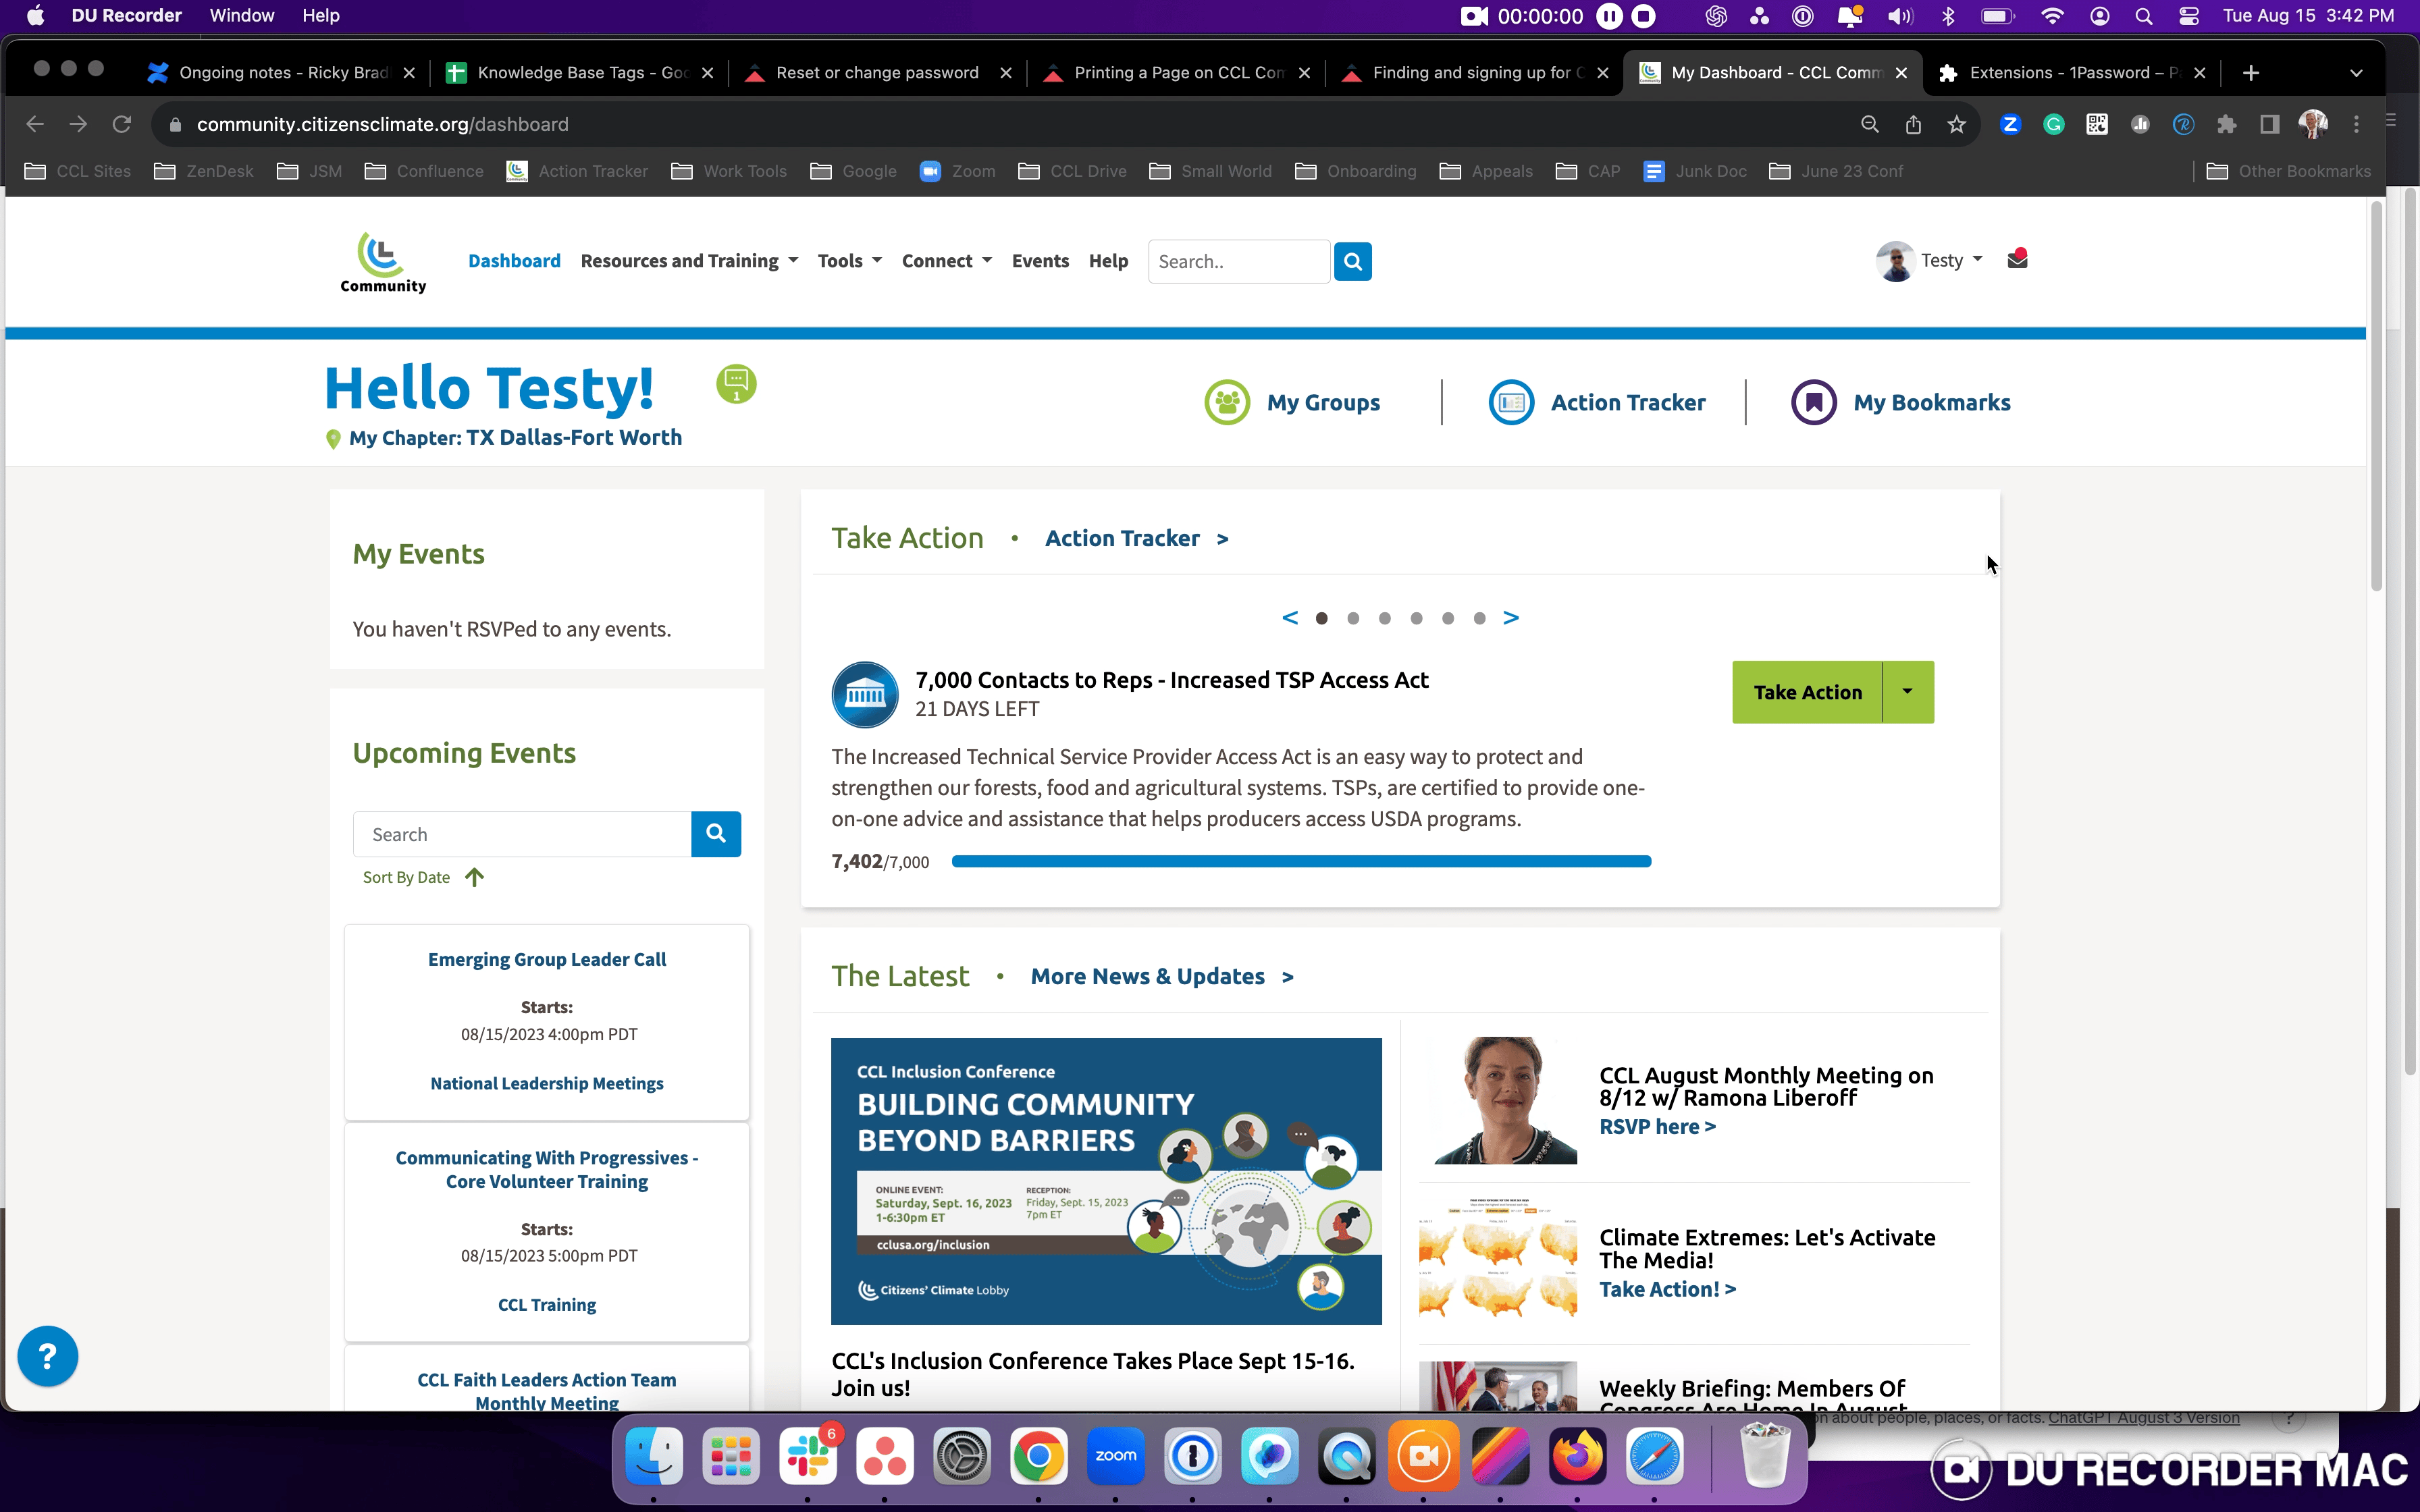Click the page vertical scrollbar
The width and height of the screenshot is (2420, 1512).
tap(2376, 396)
